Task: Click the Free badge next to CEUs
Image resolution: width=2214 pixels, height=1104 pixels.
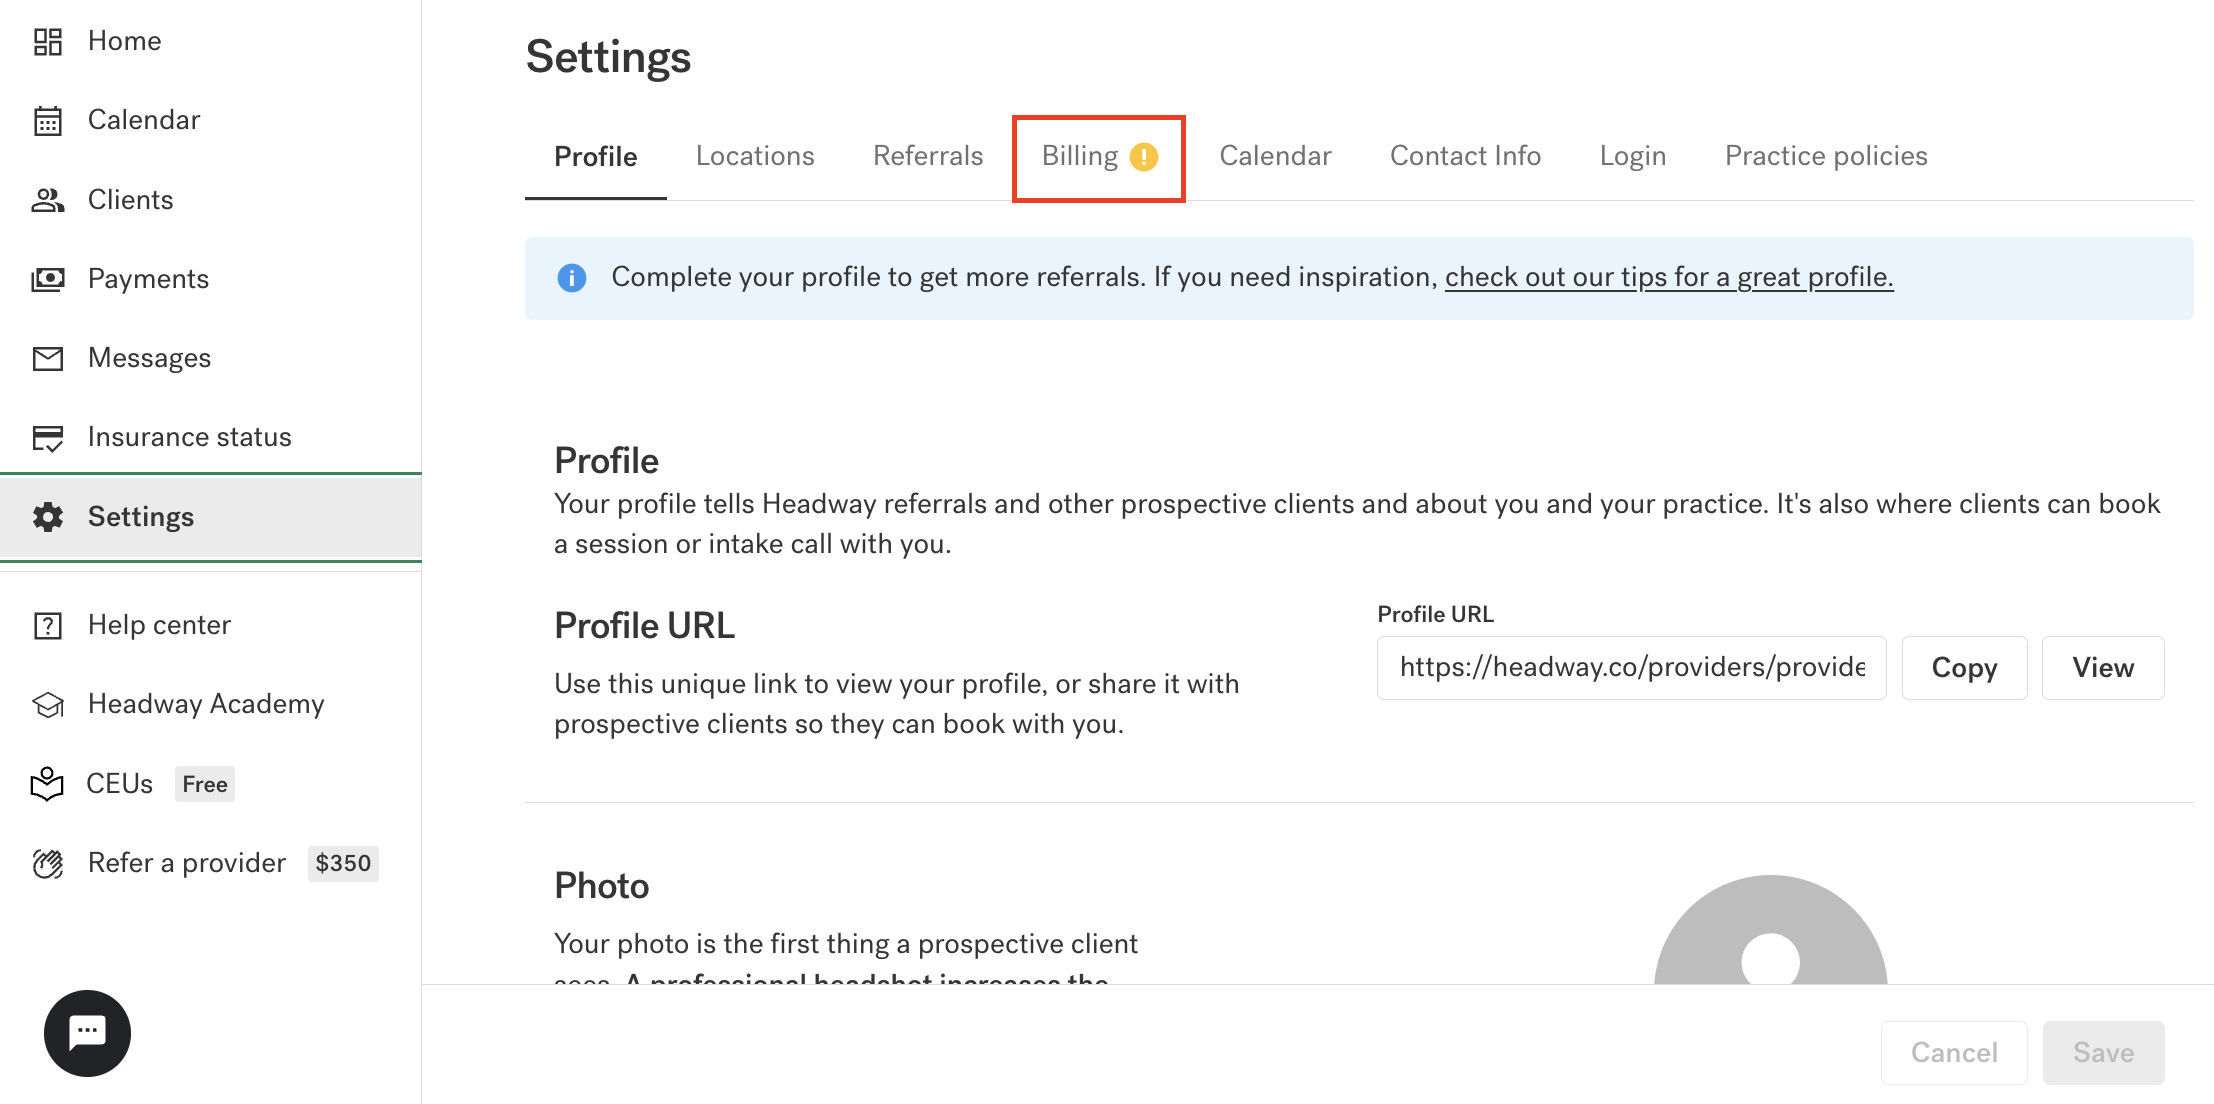Action: (204, 784)
